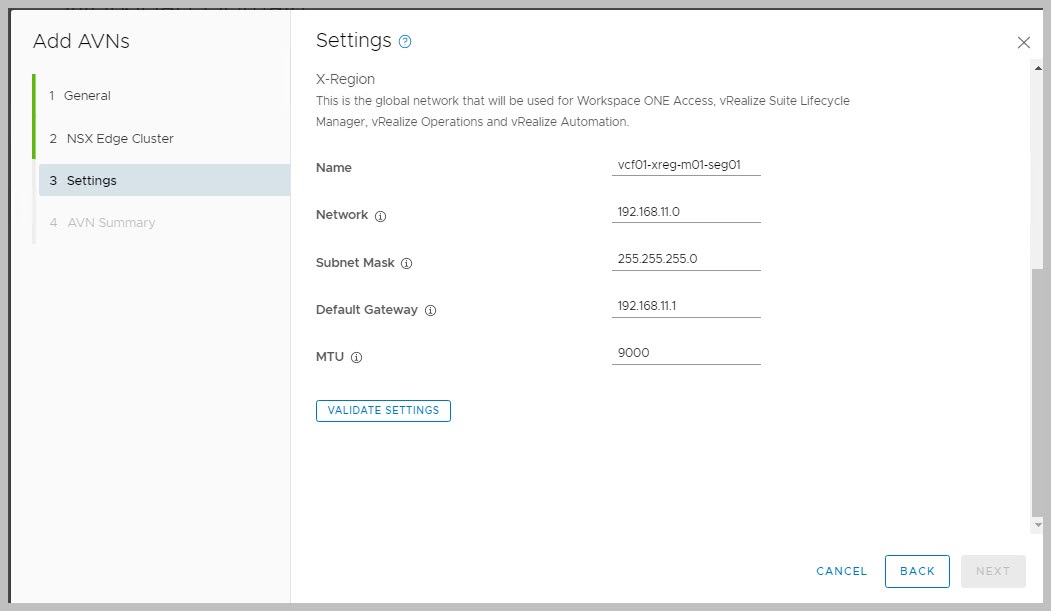This screenshot has height=611, width=1051.
Task: Click the Back button
Action: [917, 571]
